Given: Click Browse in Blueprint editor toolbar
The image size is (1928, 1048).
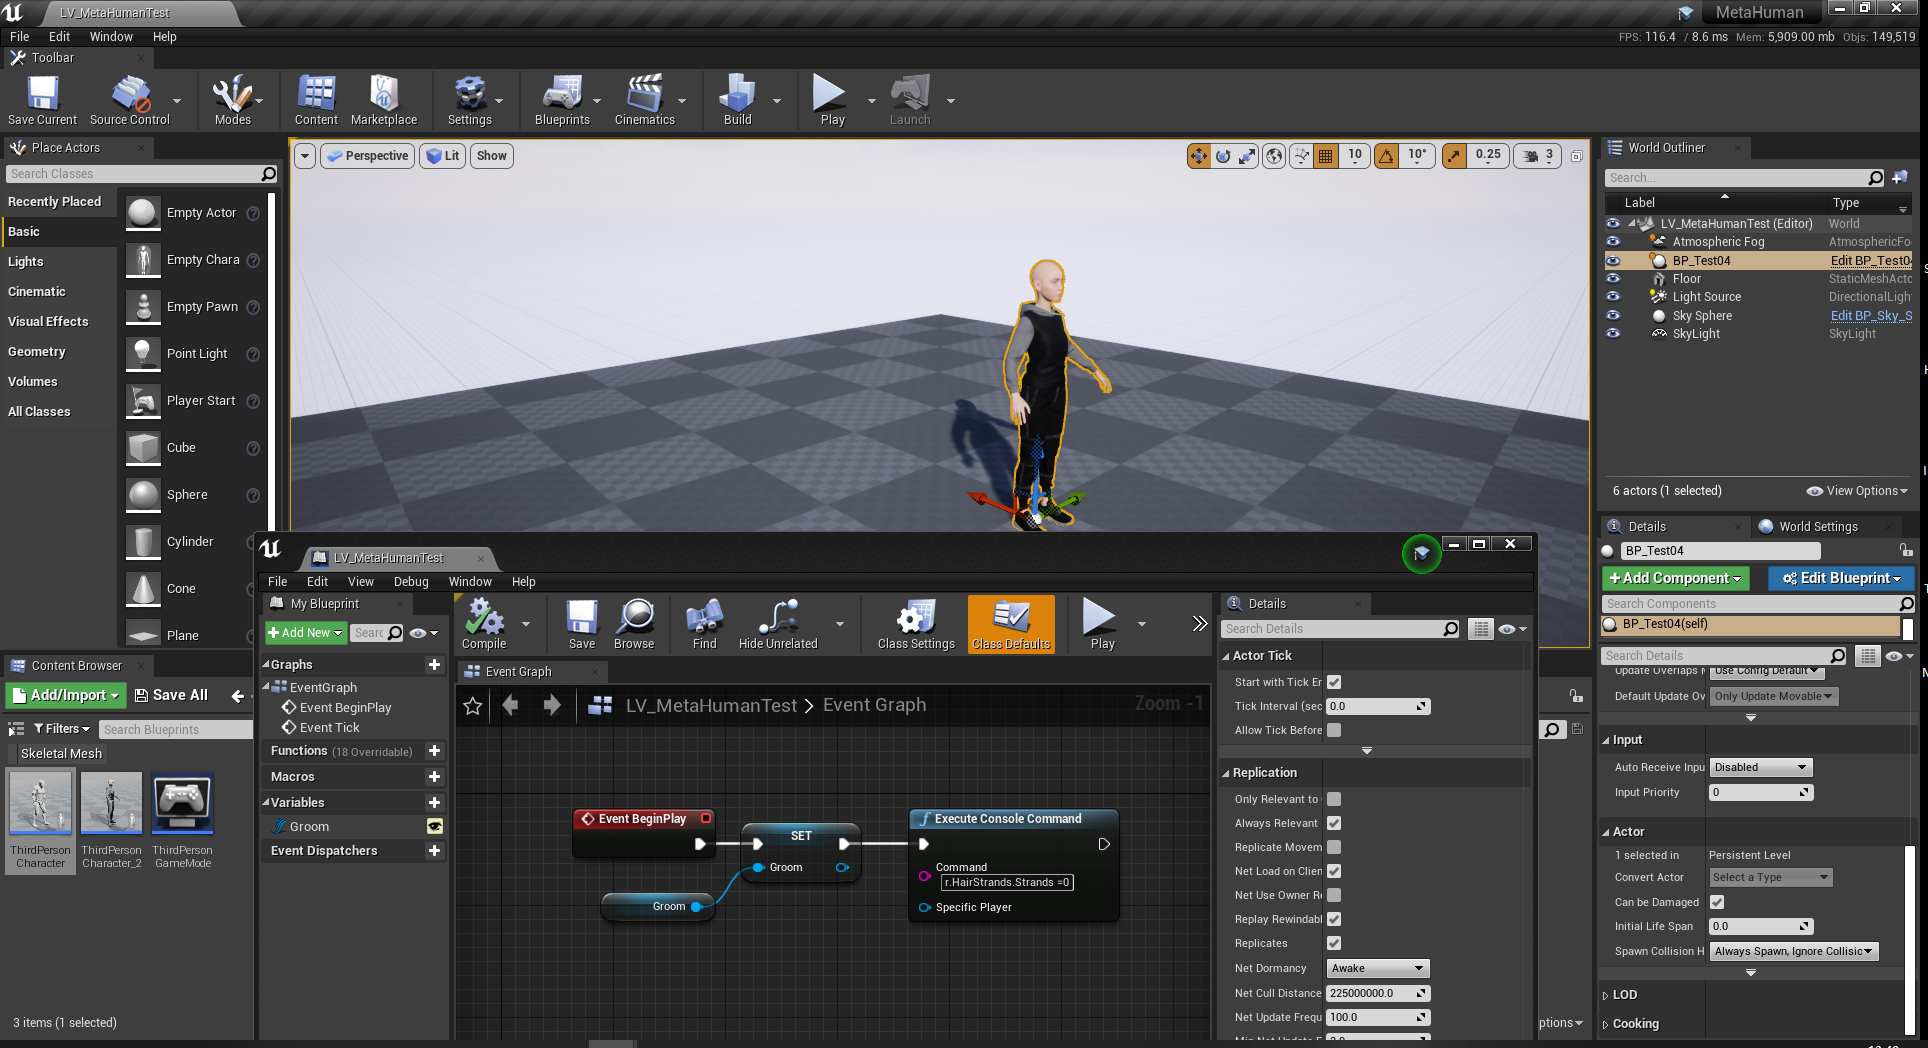Looking at the screenshot, I should click(634, 624).
